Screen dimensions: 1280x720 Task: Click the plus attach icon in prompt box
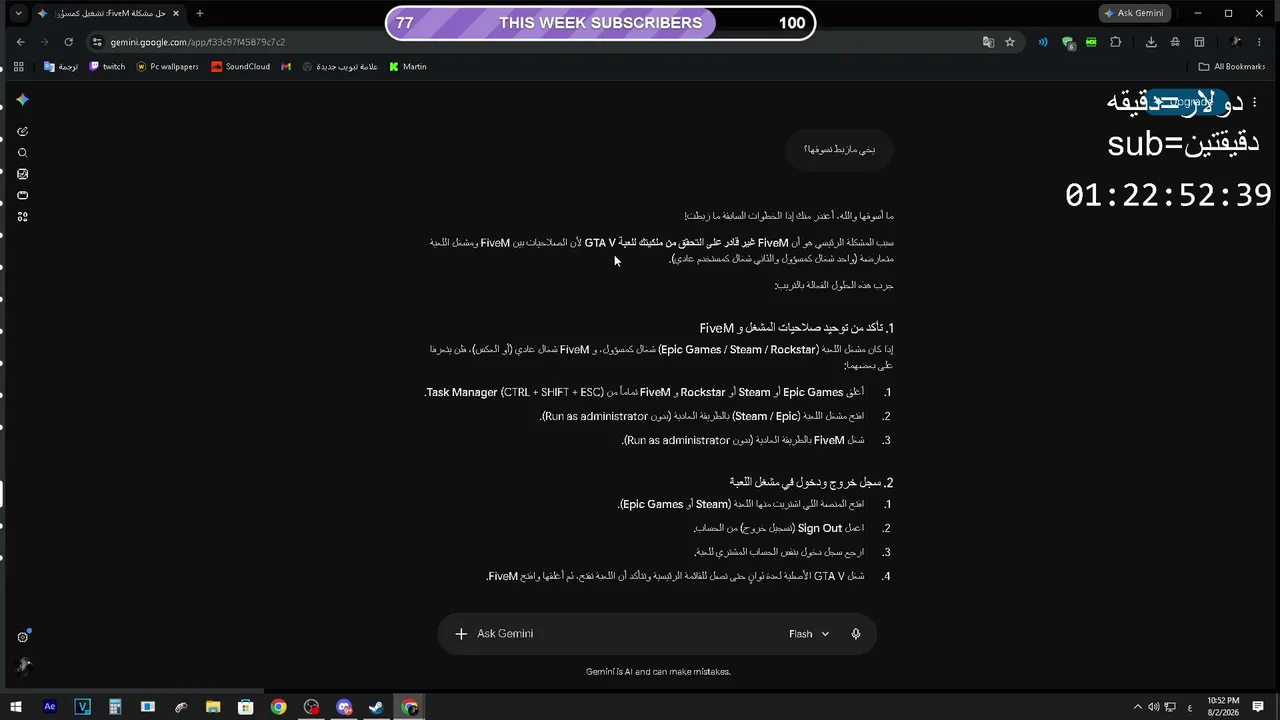click(461, 634)
